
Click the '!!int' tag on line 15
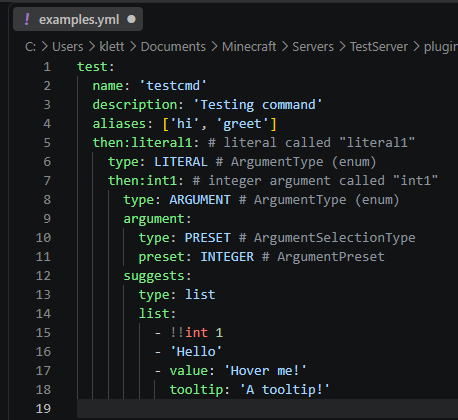click(x=189, y=333)
